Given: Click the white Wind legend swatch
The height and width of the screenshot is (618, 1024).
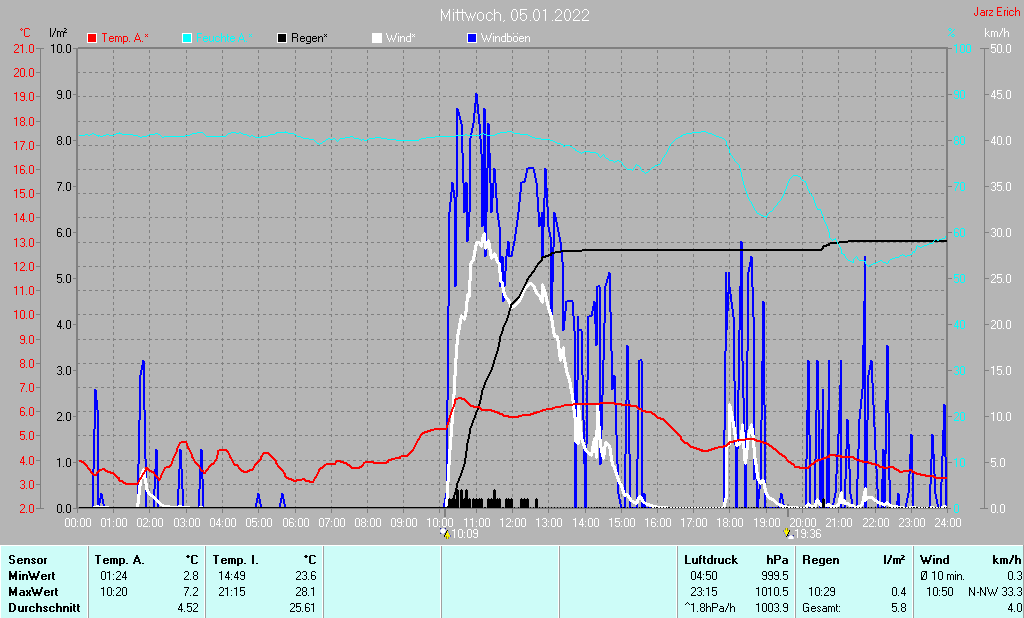Looking at the screenshot, I should [377, 39].
